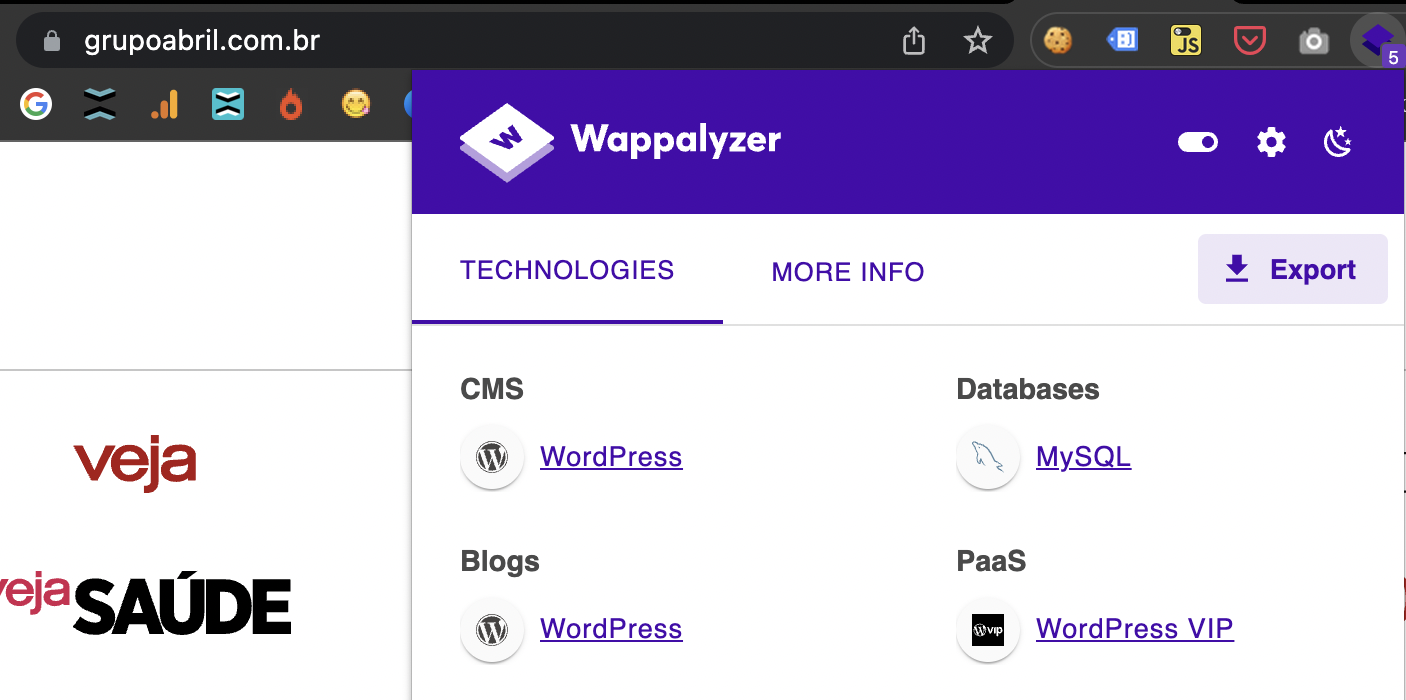Click the WordPress VIP icon
This screenshot has height=700, width=1406.
[988, 629]
